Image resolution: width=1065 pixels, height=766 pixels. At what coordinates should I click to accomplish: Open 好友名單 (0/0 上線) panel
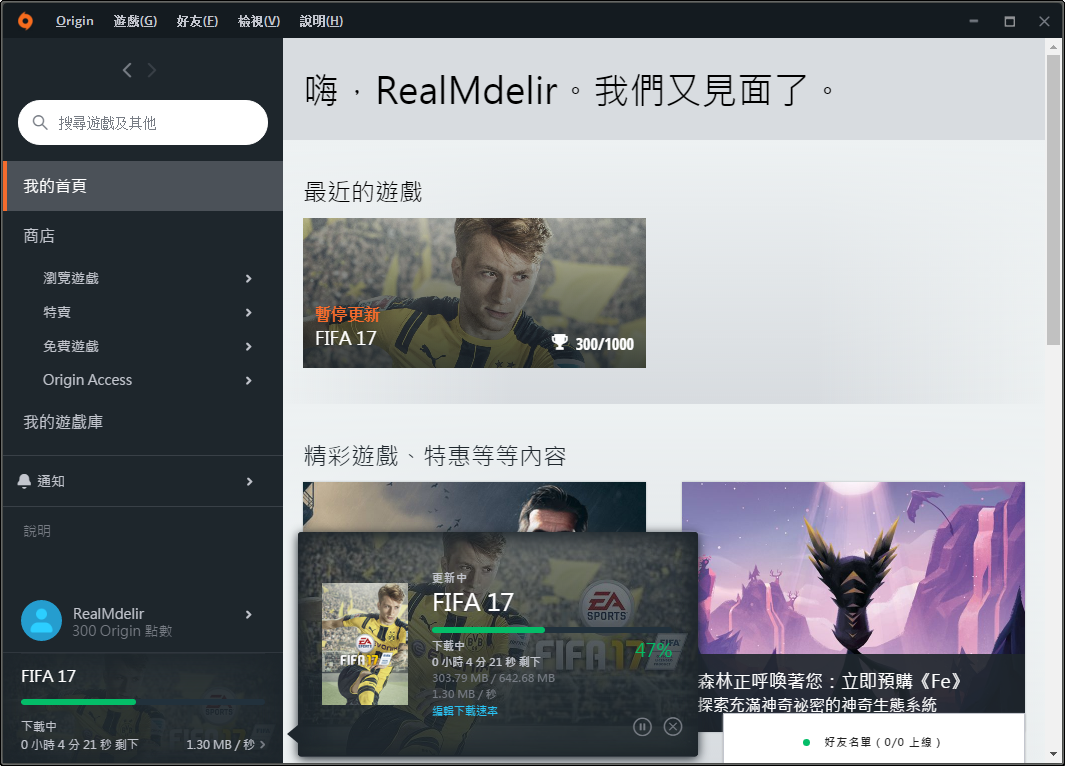click(873, 739)
